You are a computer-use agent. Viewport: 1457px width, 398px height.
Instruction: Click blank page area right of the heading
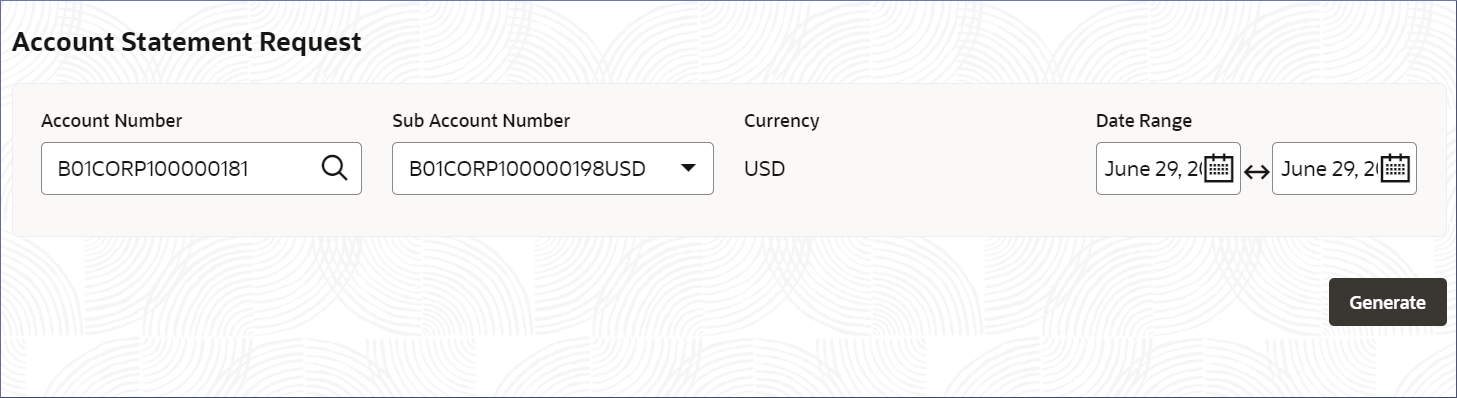[x=900, y=43]
